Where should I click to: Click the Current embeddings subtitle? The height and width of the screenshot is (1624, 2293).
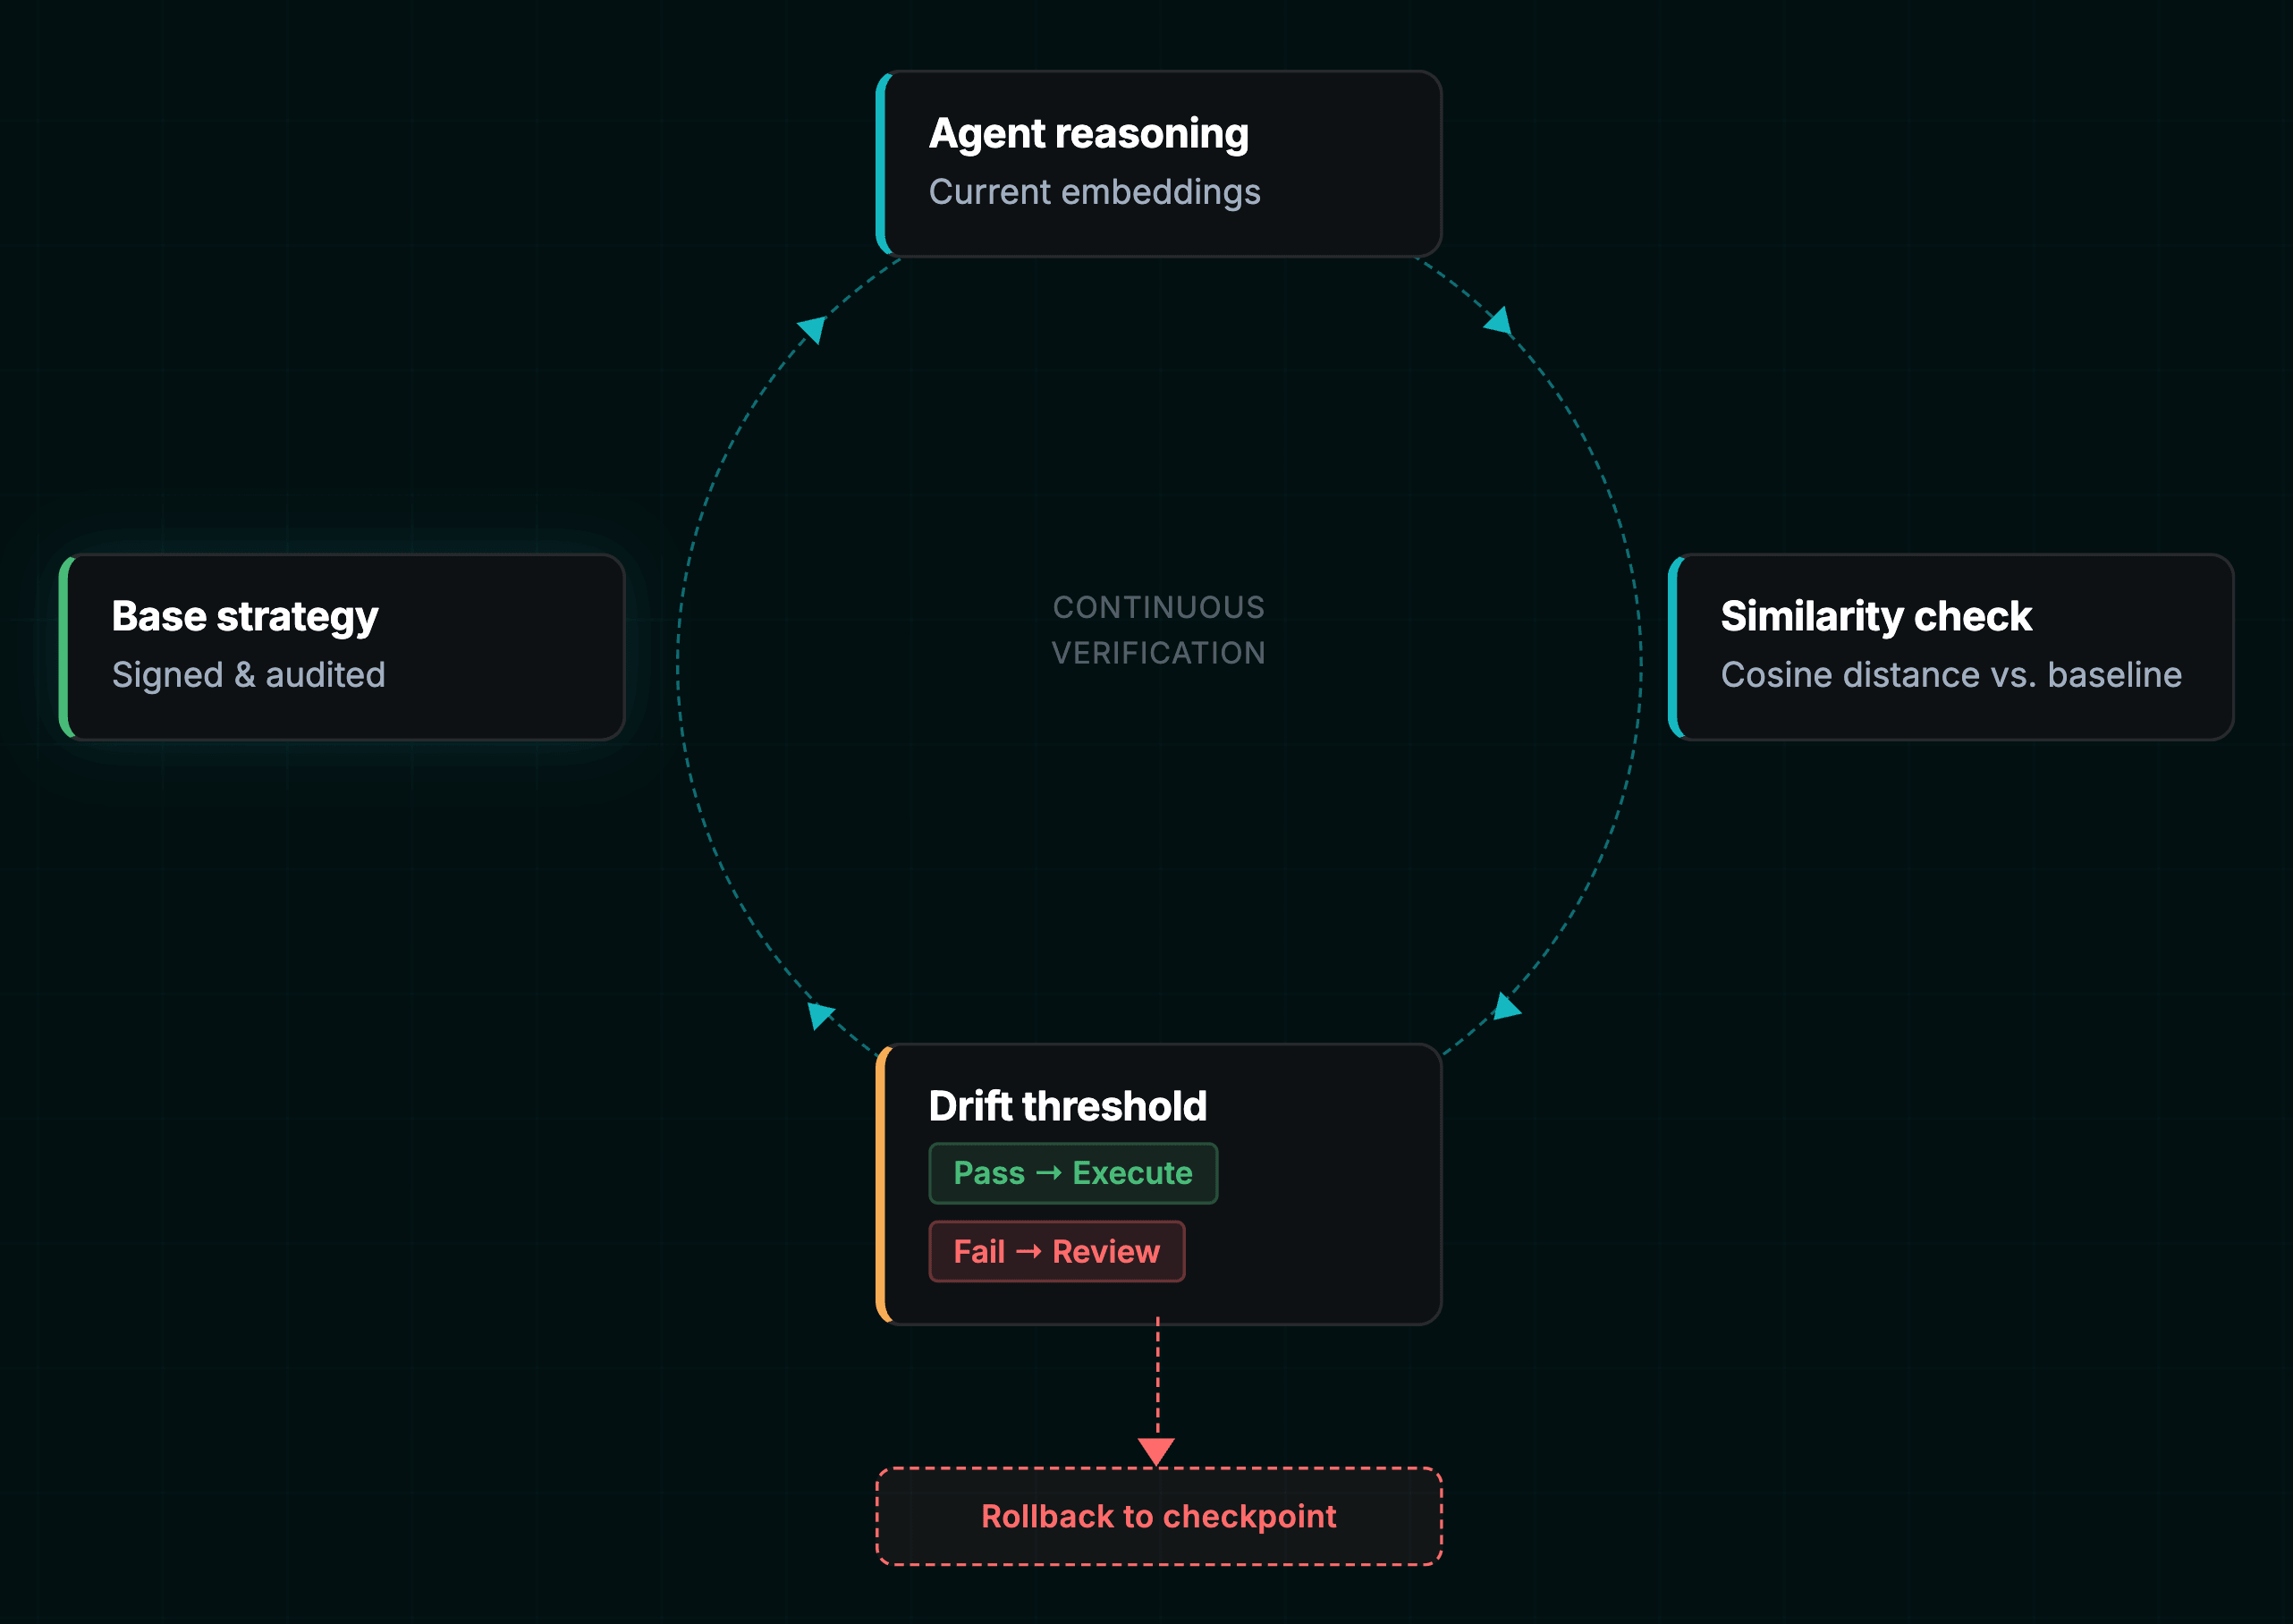point(1094,192)
